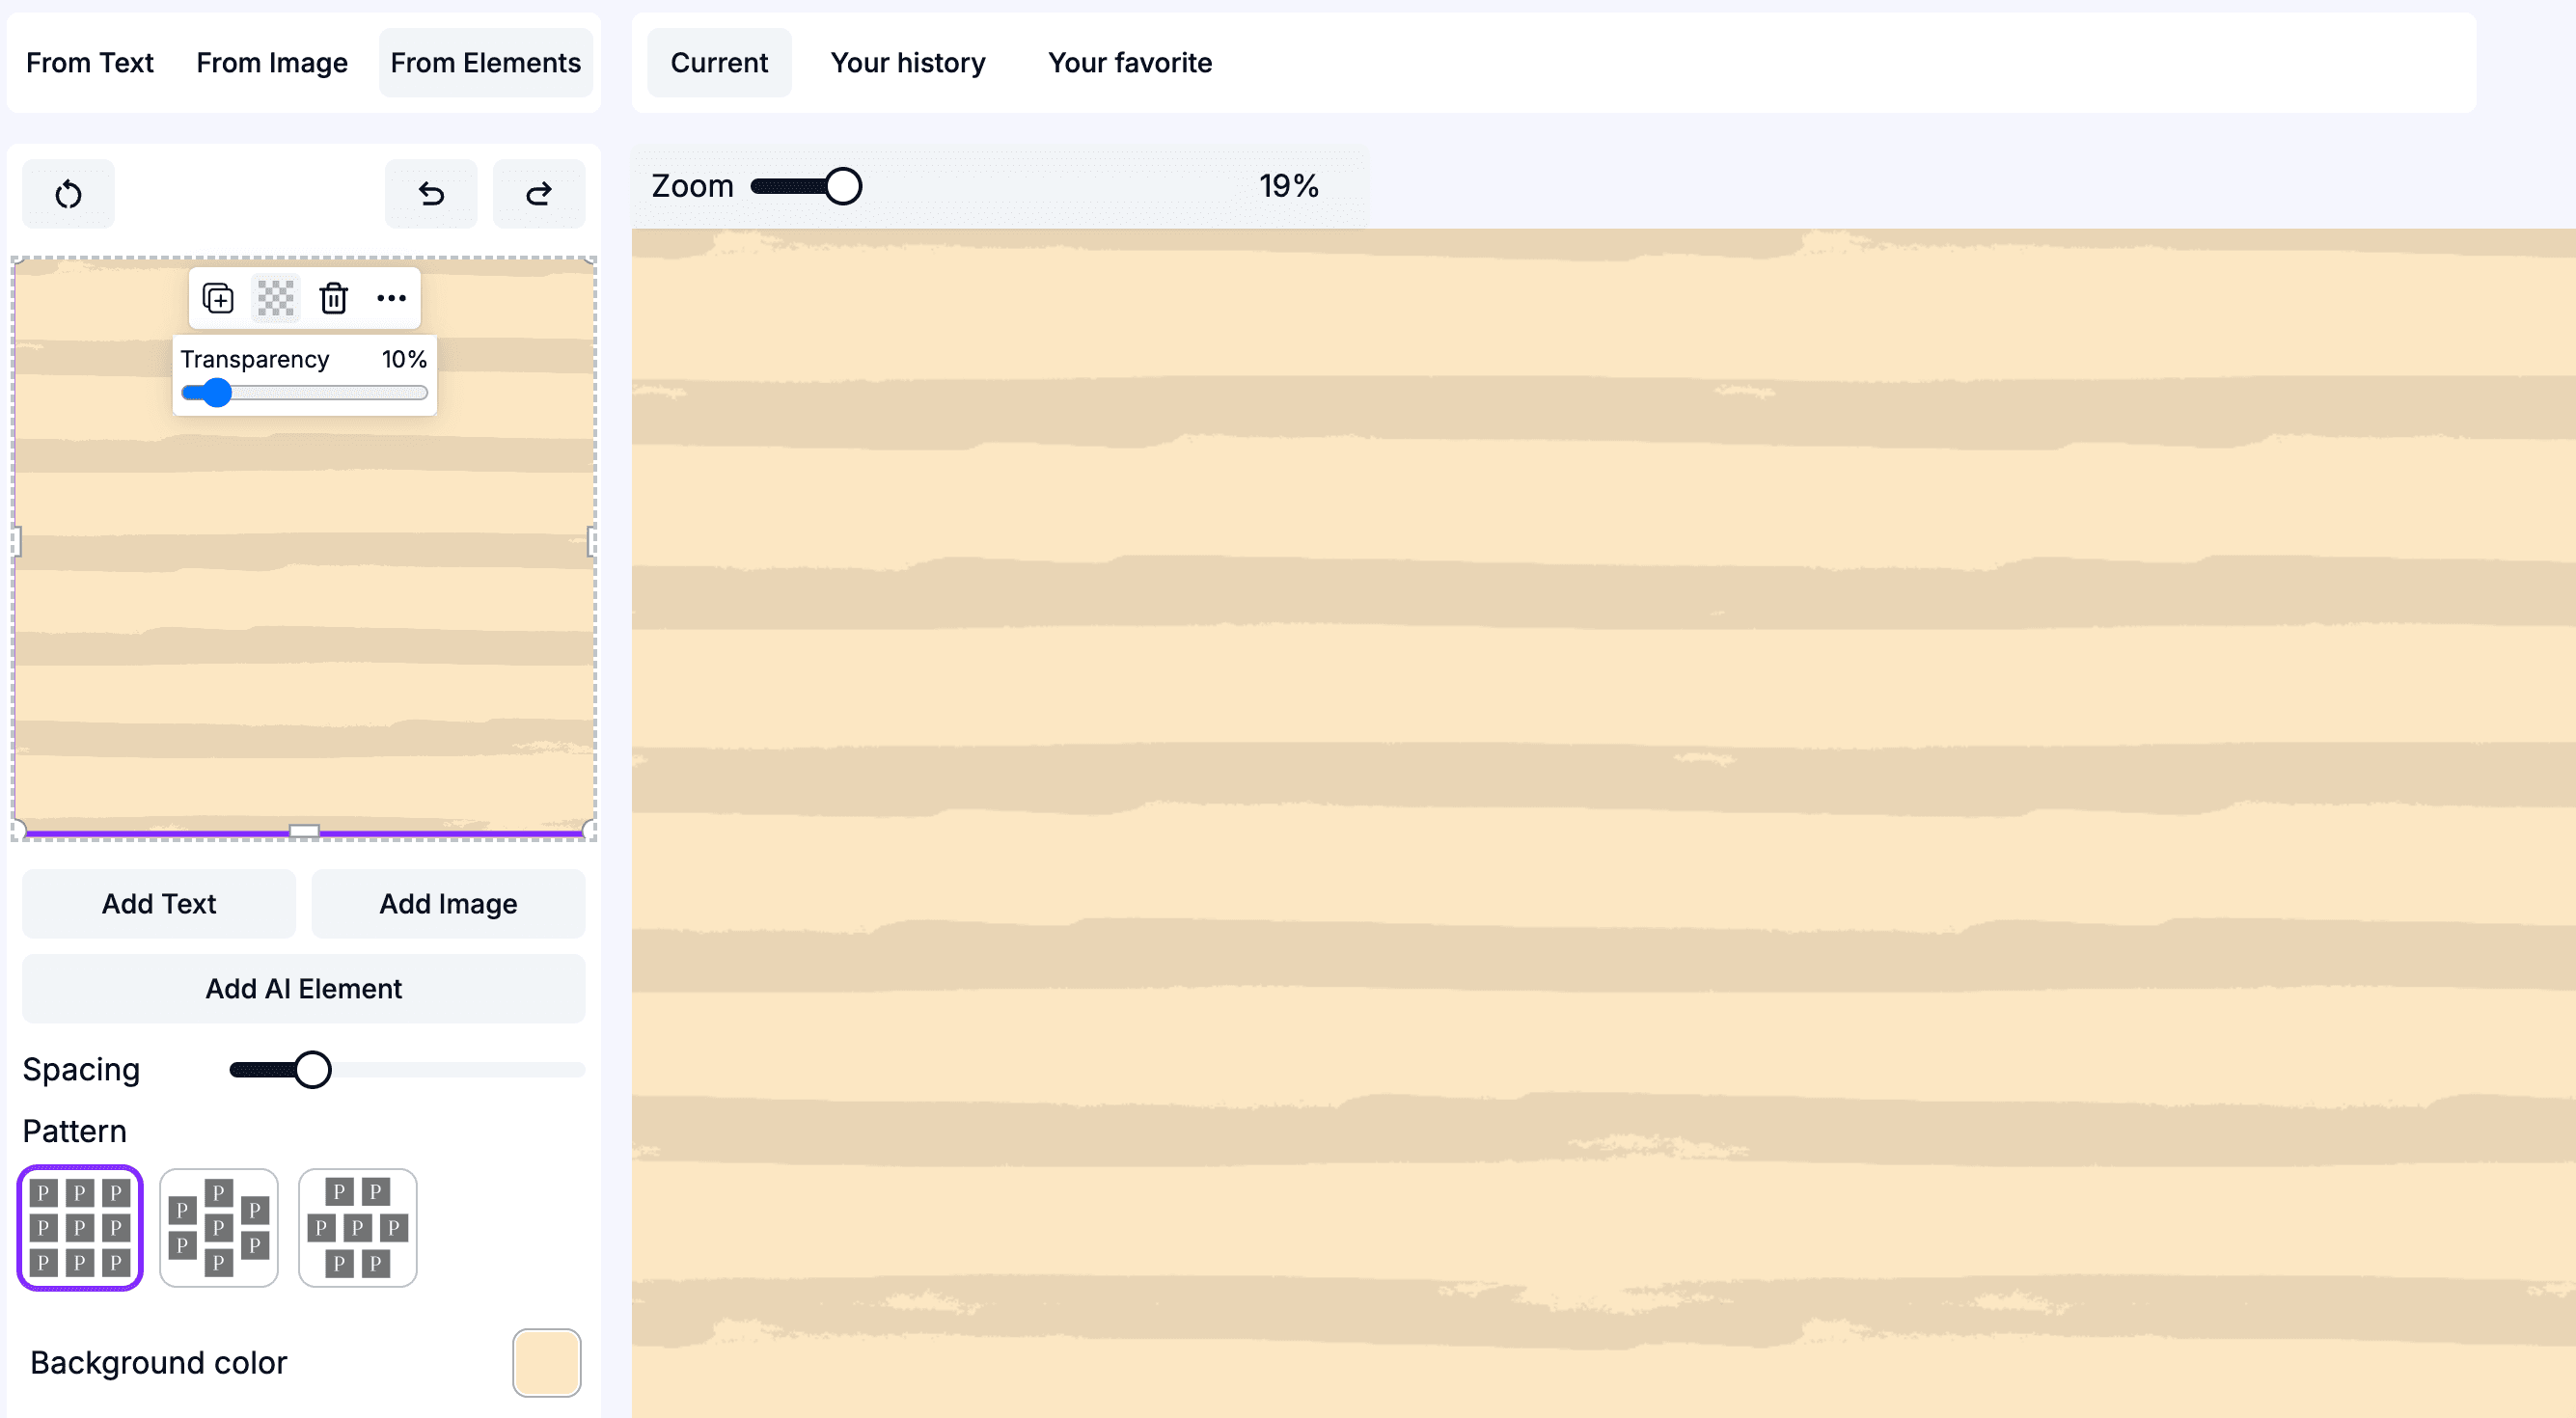Click the Undo arrow icon
2576x1418 pixels.
point(430,193)
